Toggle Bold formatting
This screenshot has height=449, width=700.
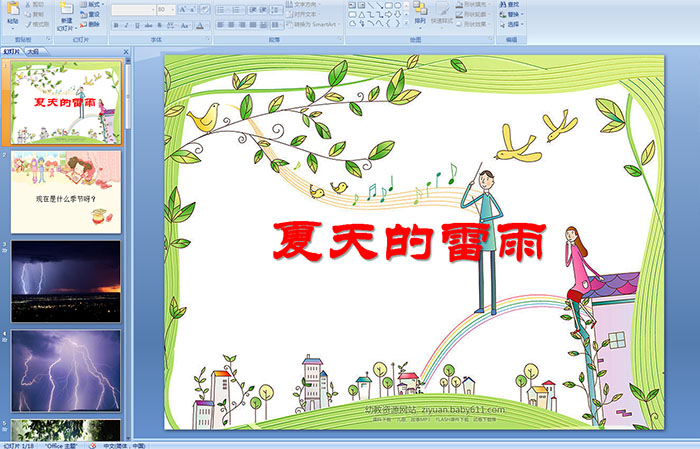[x=116, y=25]
